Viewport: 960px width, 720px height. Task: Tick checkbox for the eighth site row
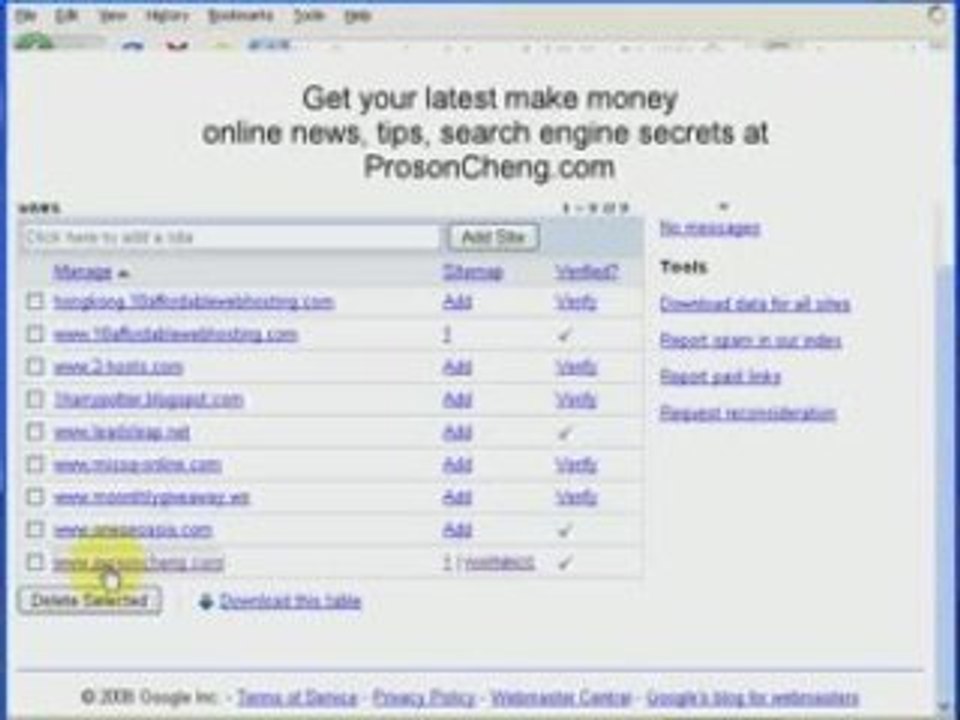point(35,529)
